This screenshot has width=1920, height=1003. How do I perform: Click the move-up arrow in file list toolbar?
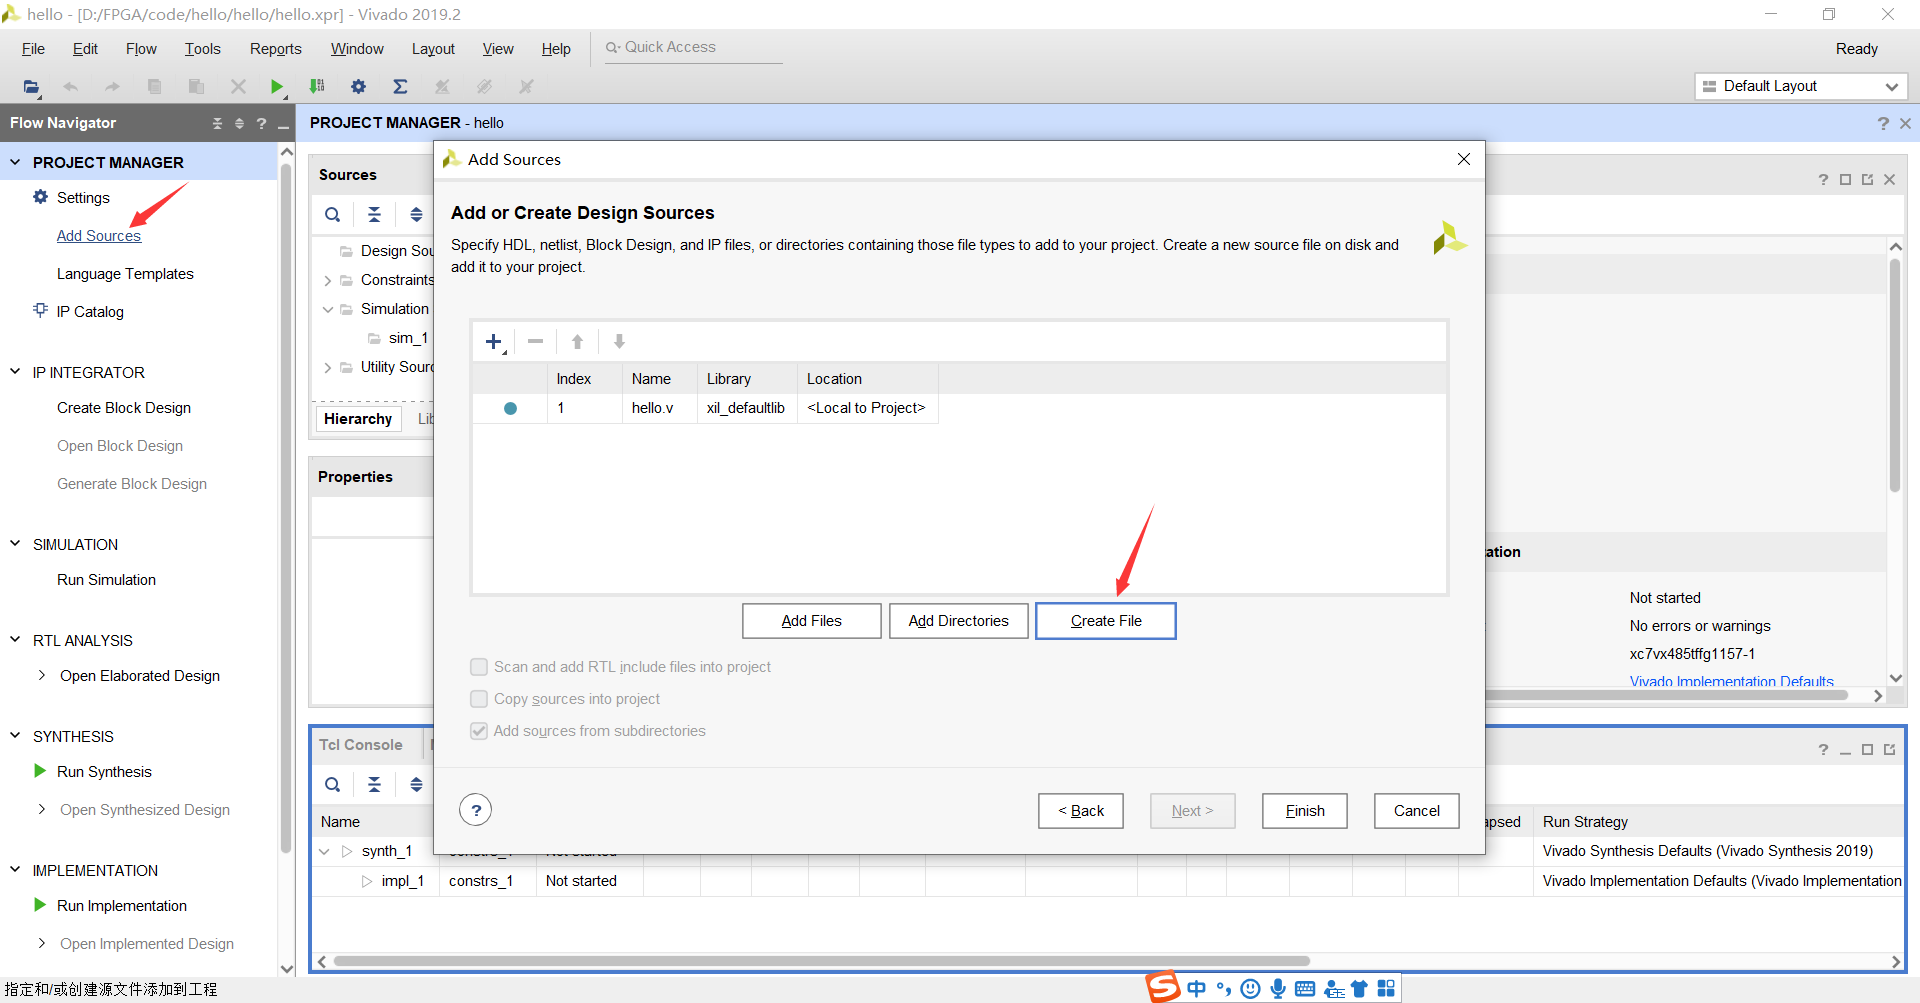(577, 342)
